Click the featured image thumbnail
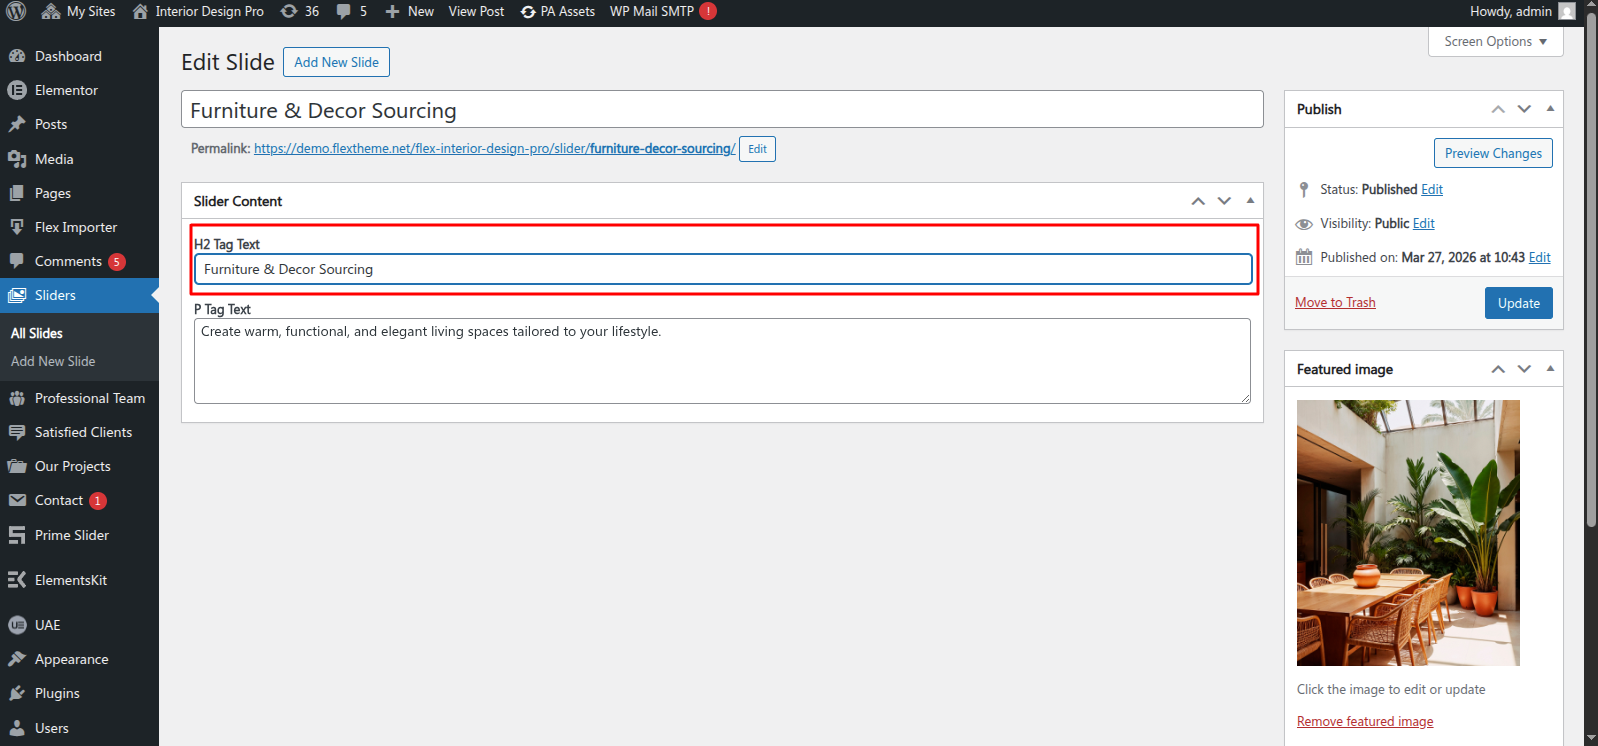 [x=1408, y=533]
